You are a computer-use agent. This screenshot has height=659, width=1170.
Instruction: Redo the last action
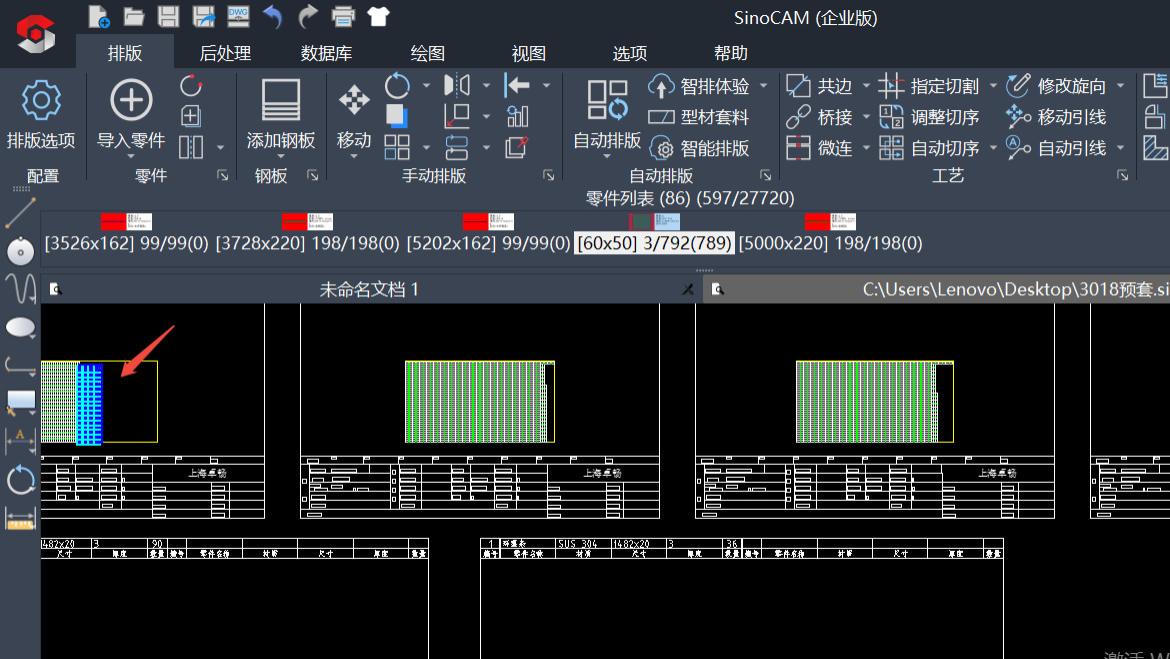point(307,16)
